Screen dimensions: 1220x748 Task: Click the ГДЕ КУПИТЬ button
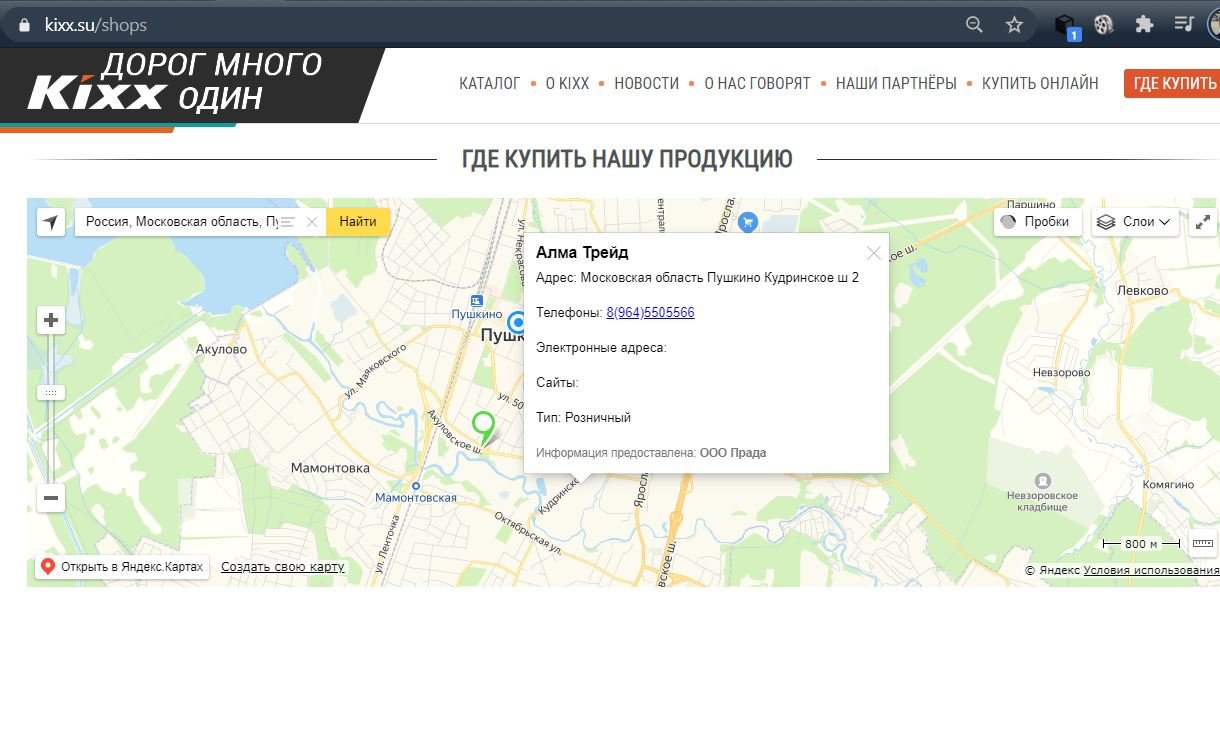1172,83
